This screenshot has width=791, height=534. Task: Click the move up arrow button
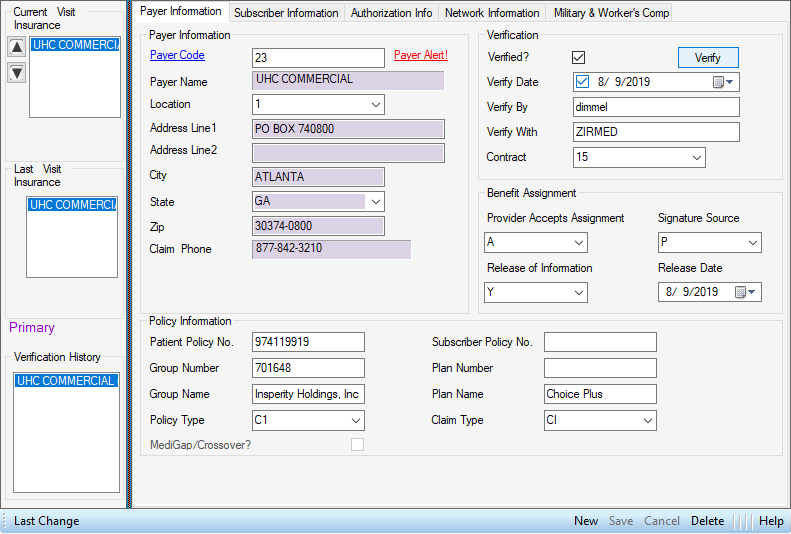tap(16, 47)
